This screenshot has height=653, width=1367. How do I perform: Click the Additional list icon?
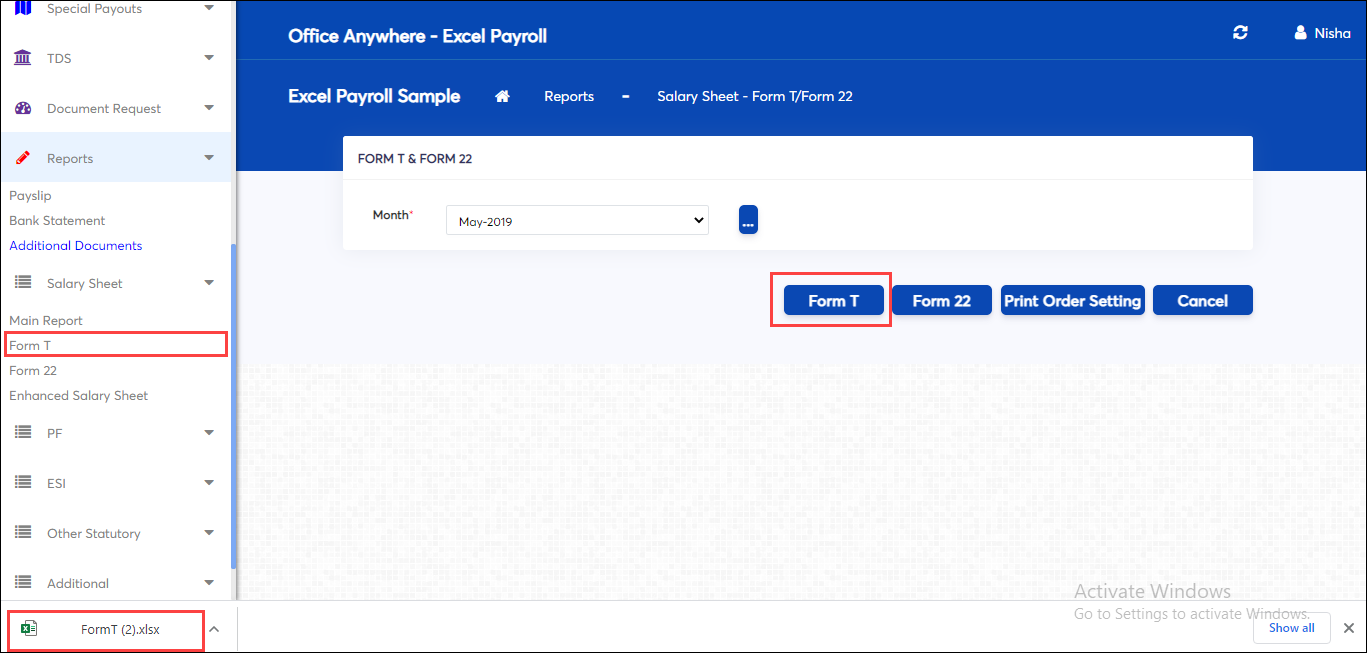[23, 583]
